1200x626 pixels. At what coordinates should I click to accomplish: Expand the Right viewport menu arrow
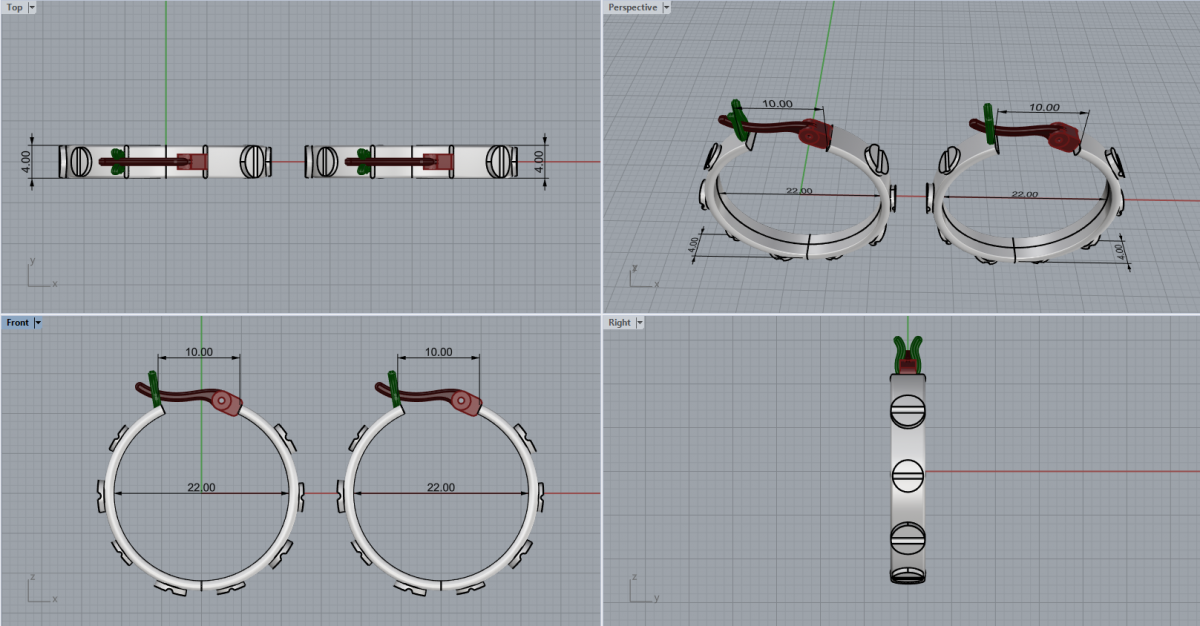[639, 323]
